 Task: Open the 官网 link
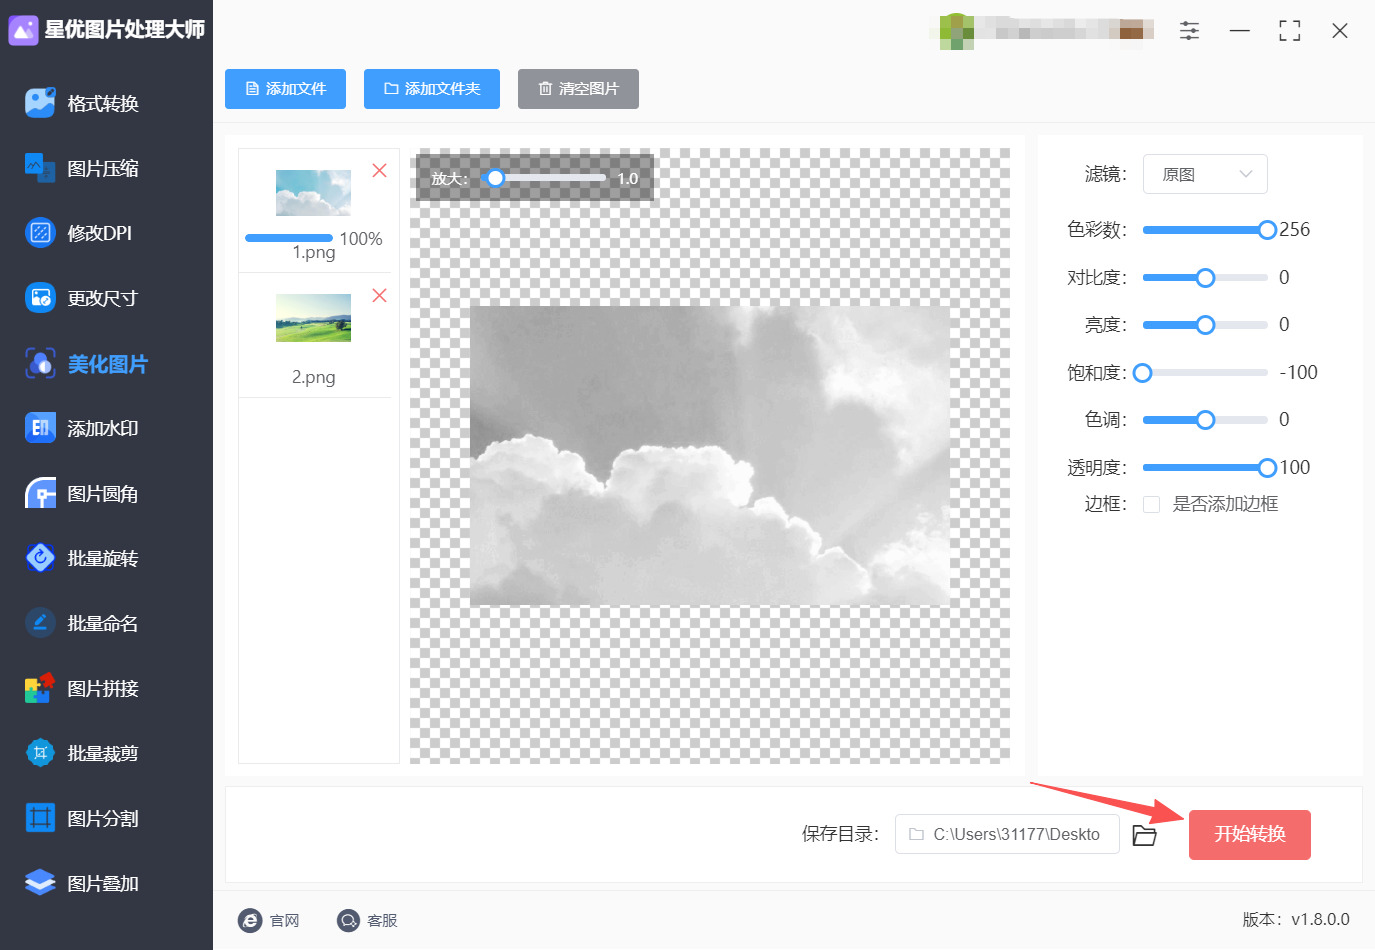tap(285, 920)
